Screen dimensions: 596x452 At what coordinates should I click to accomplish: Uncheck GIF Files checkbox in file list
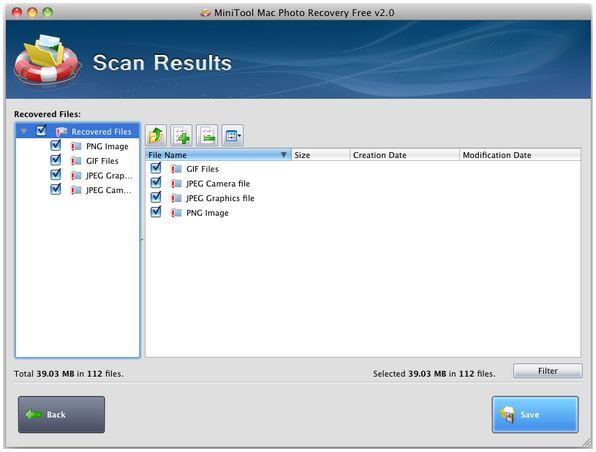(156, 168)
